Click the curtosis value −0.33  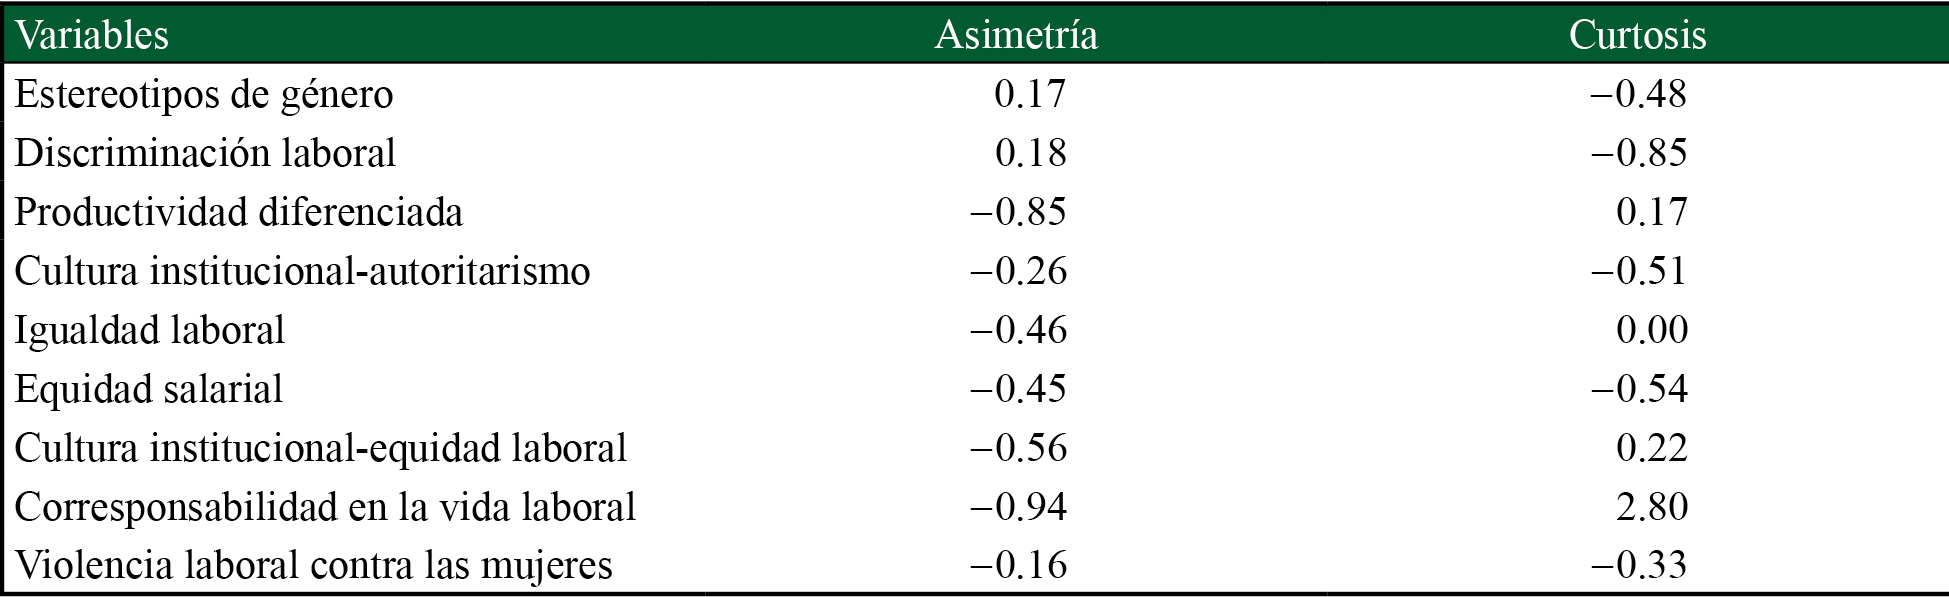point(1638,565)
